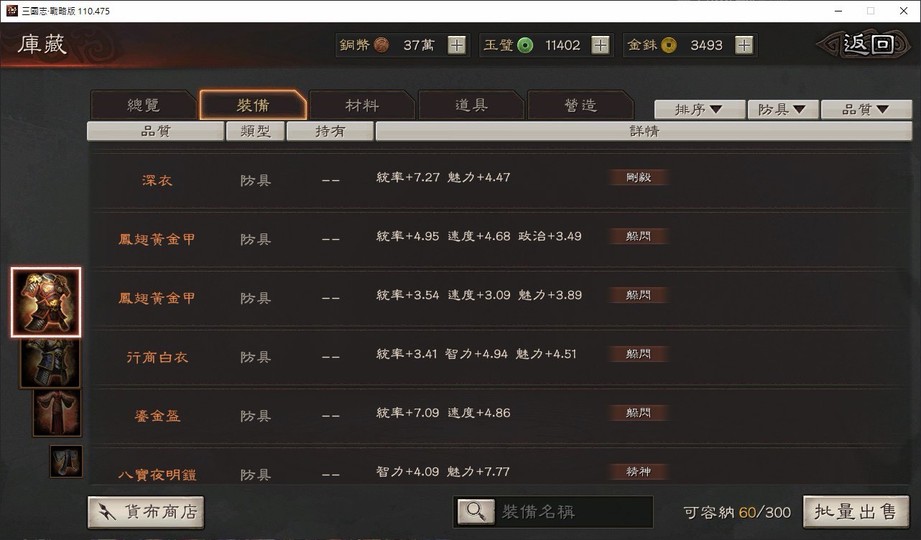Click the 返回 back button
The height and width of the screenshot is (540, 921).
(868, 44)
